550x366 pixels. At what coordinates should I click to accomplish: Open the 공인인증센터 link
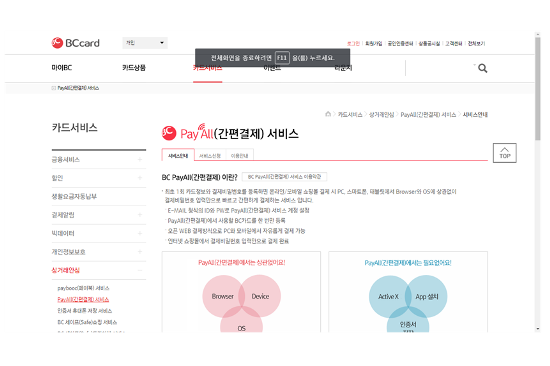(x=400, y=44)
